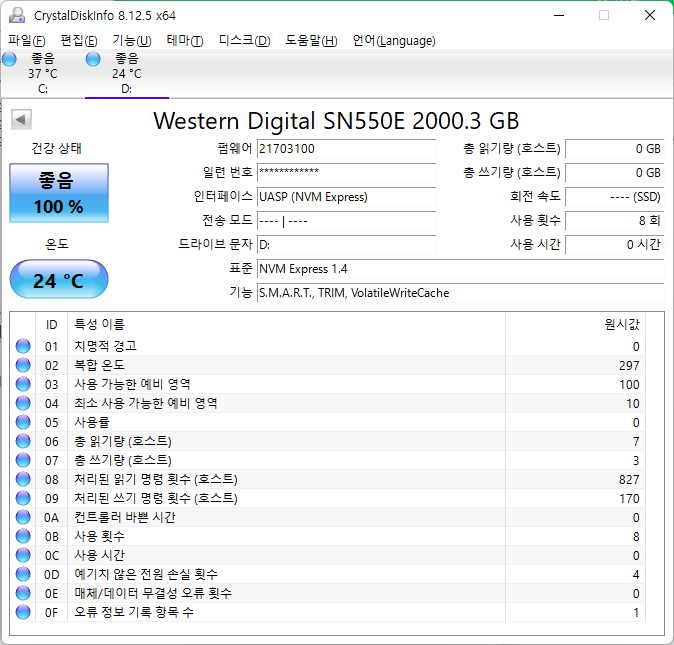
Task: Open the 디스크(D) menu
Action: (245, 41)
